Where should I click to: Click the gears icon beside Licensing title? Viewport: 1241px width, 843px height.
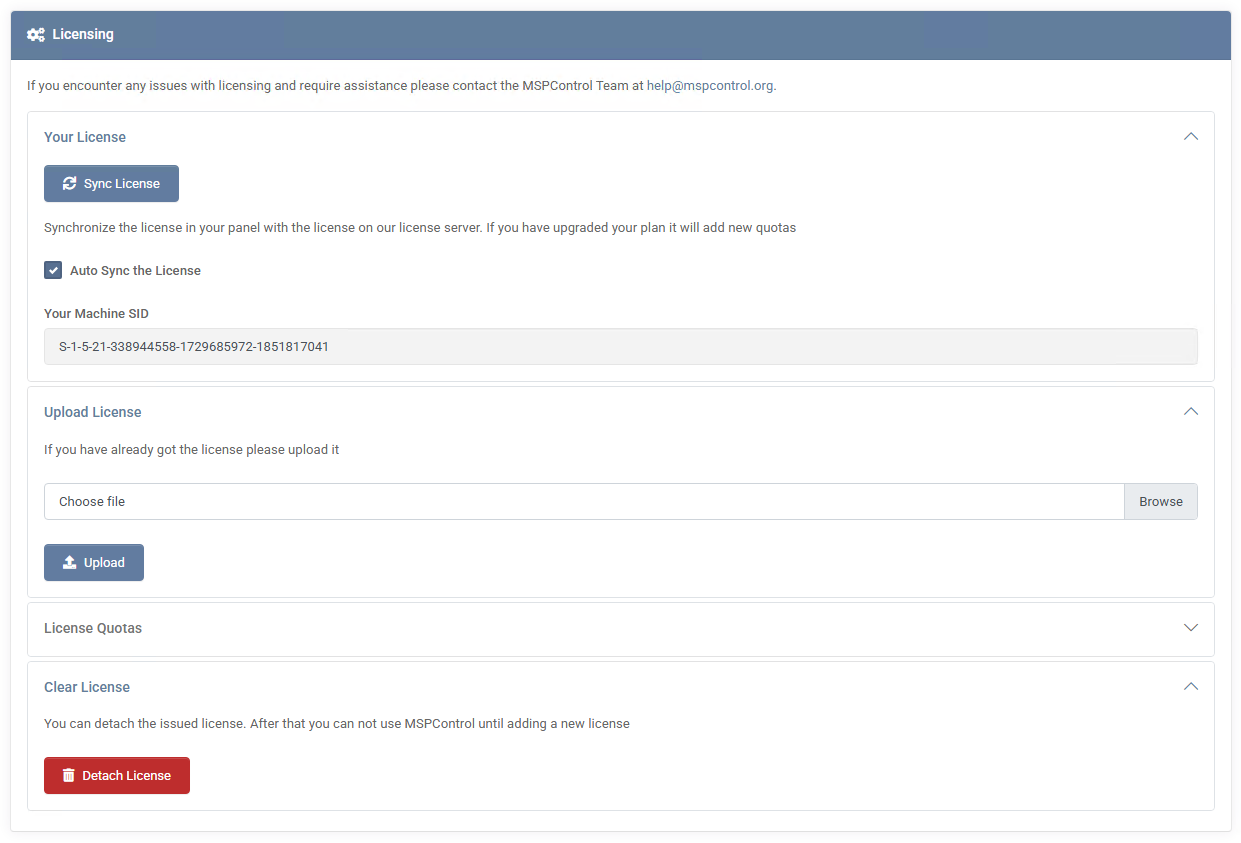point(35,35)
